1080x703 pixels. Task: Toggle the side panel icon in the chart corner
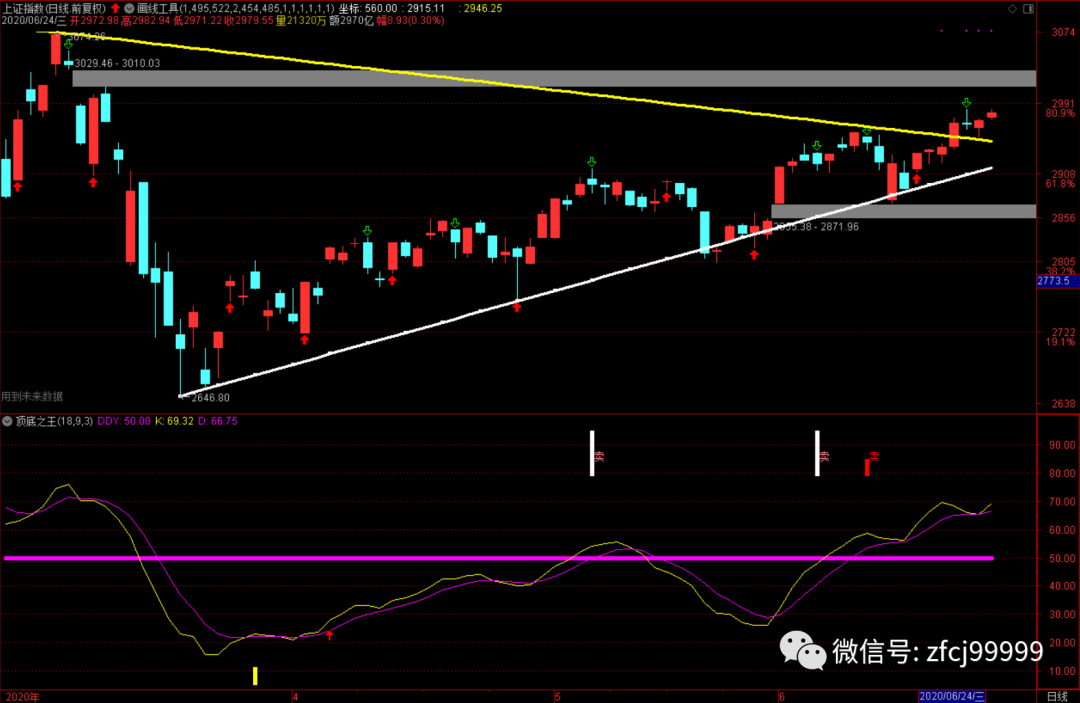pyautogui.click(x=1028, y=9)
